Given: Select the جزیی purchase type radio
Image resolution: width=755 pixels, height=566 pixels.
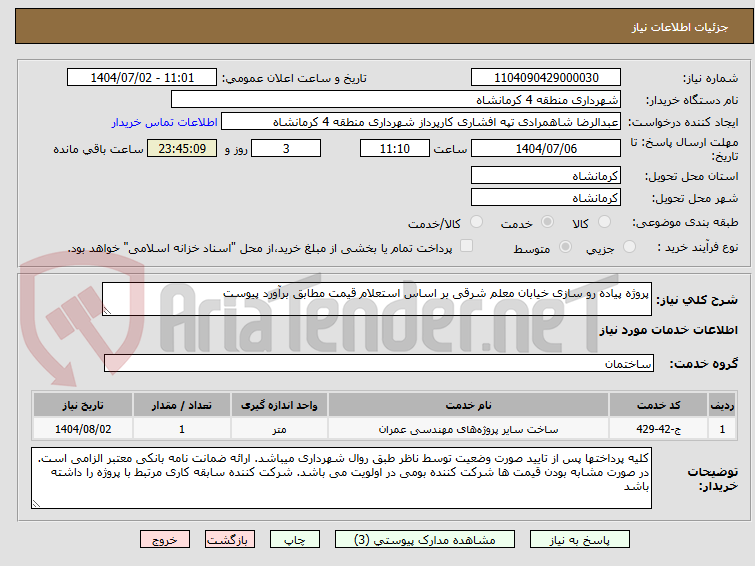Looking at the screenshot, I should (629, 247).
